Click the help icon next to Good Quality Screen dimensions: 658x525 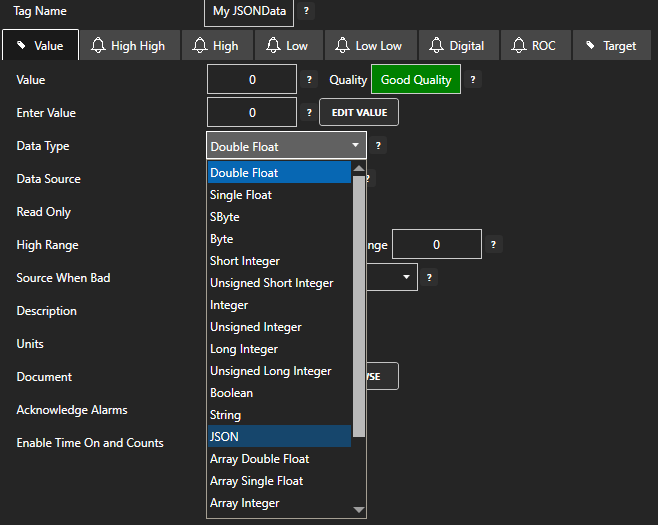click(x=473, y=80)
